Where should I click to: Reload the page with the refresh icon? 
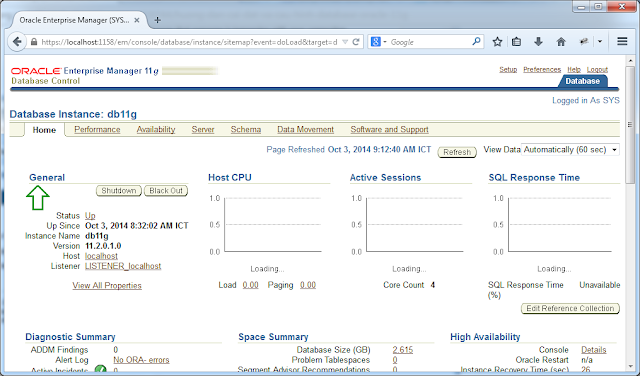point(356,42)
